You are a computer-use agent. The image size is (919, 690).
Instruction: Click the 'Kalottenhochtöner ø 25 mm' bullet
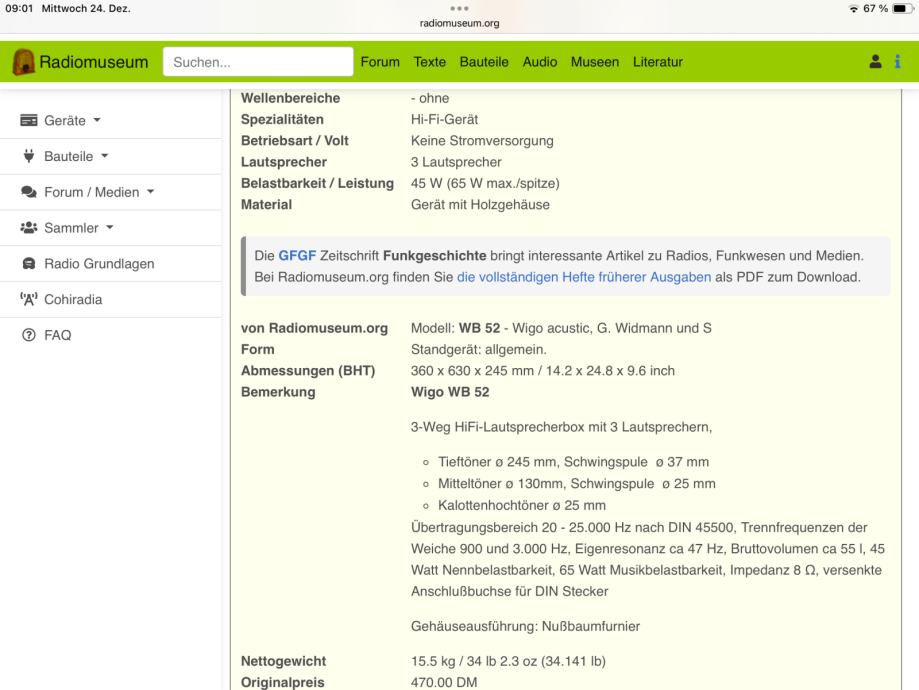click(522, 505)
